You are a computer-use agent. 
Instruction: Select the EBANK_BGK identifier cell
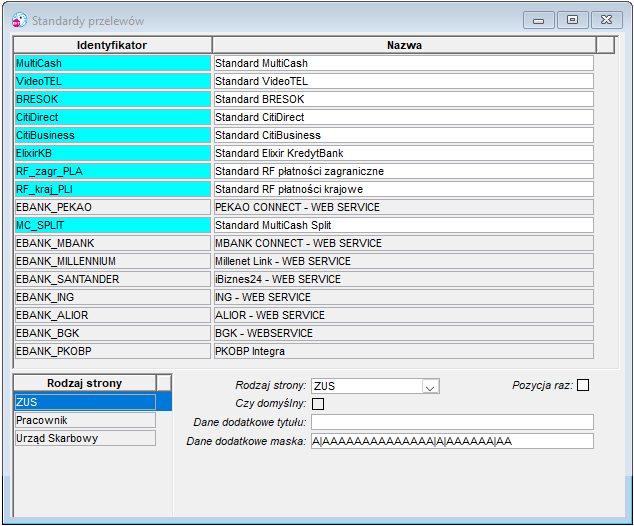(113, 333)
